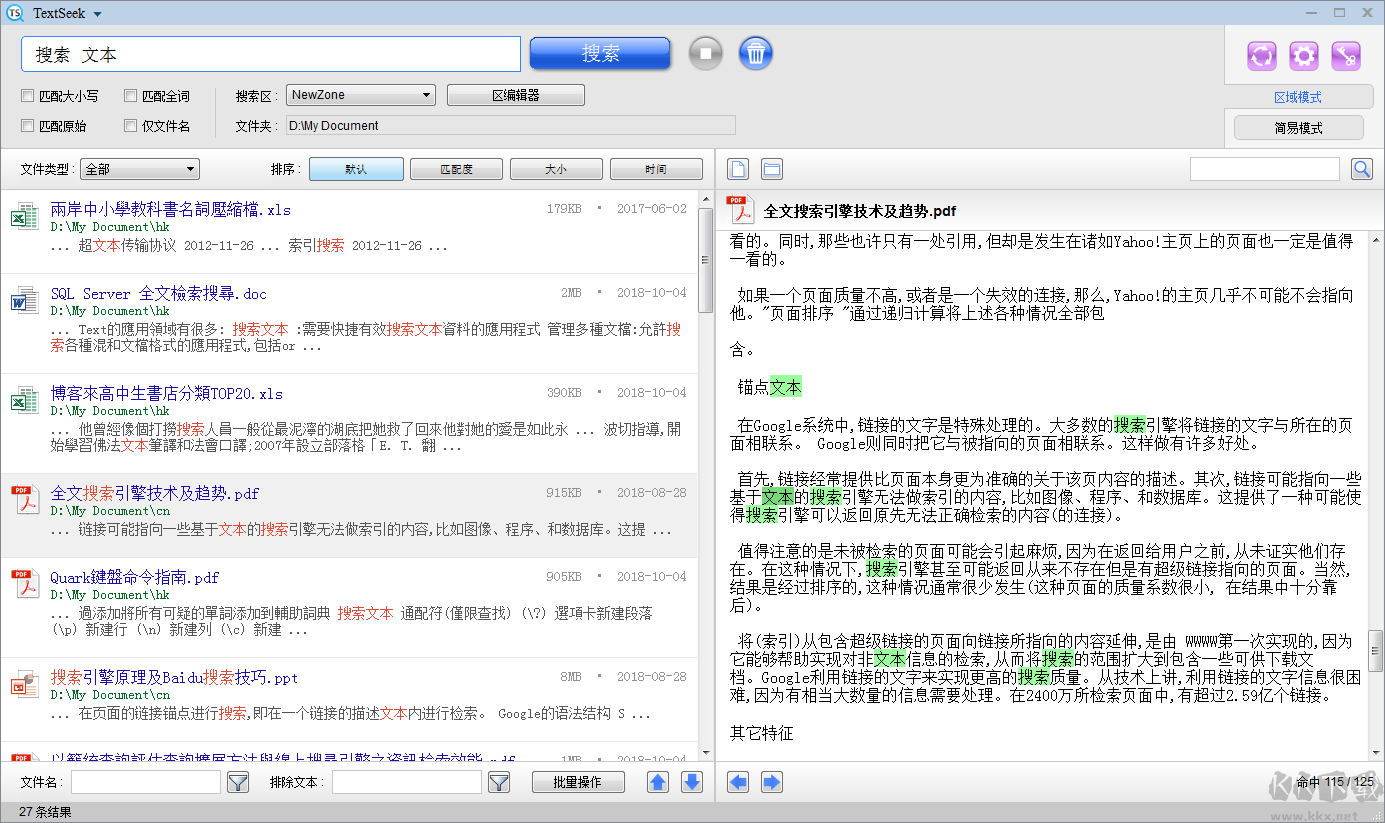Screen dimensions: 1385x823
Task: Enable the 匹配大小写 checkbox
Action: coord(28,96)
